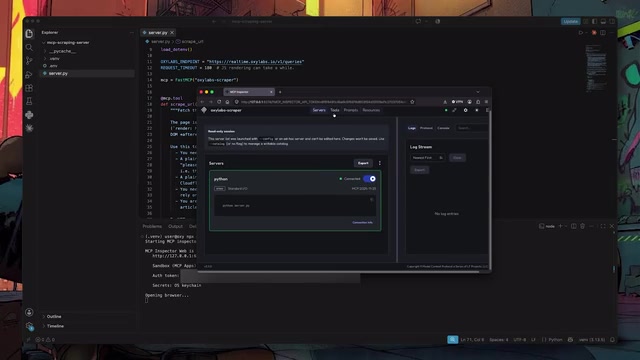The height and width of the screenshot is (360, 640).
Task: Open the Python view in VS Code activity bar
Action: (x=29, y=115)
